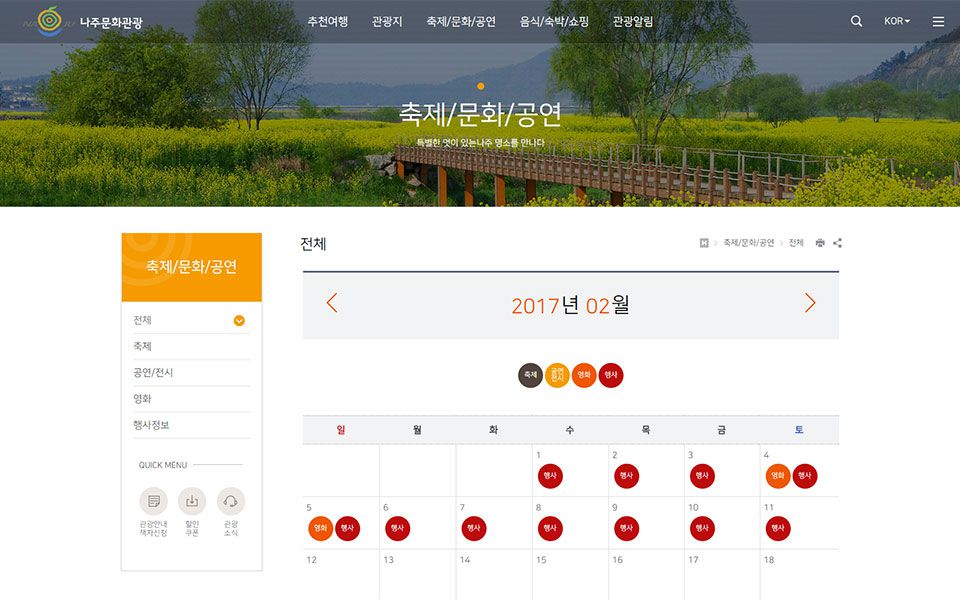Toggle the 축제 category filter circle

click(x=530, y=376)
